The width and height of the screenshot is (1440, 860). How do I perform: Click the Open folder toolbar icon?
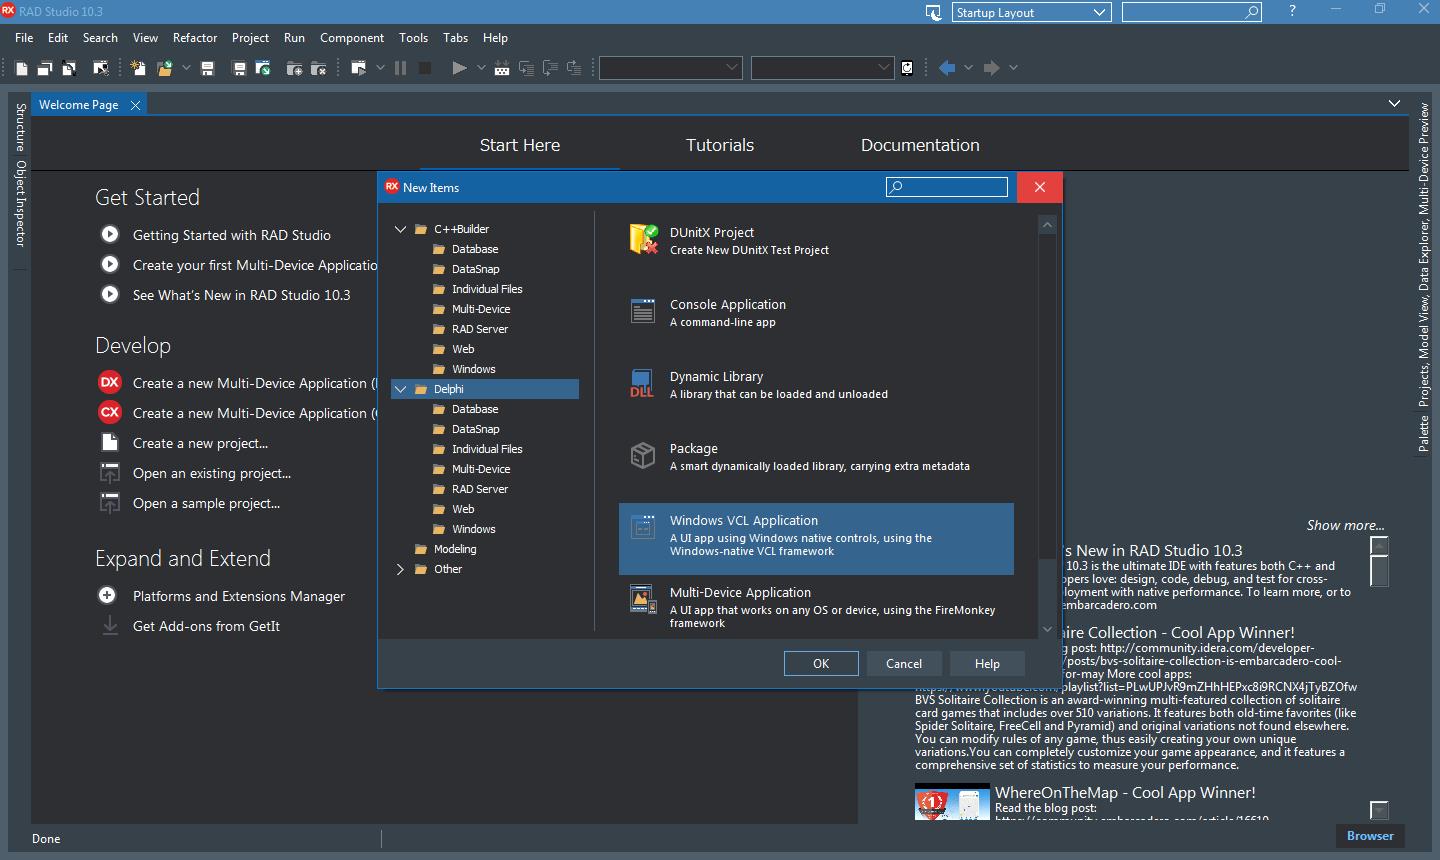[165, 68]
